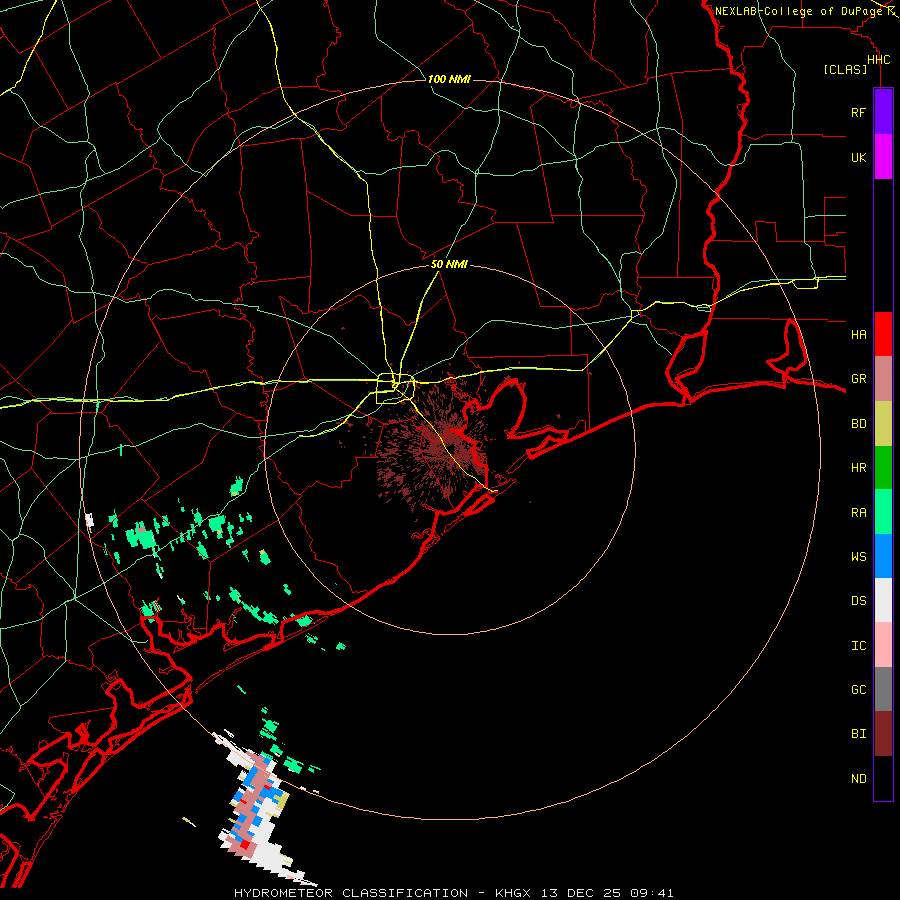Click the RF purple legend swatch
The height and width of the screenshot is (900, 900).
pos(883,112)
